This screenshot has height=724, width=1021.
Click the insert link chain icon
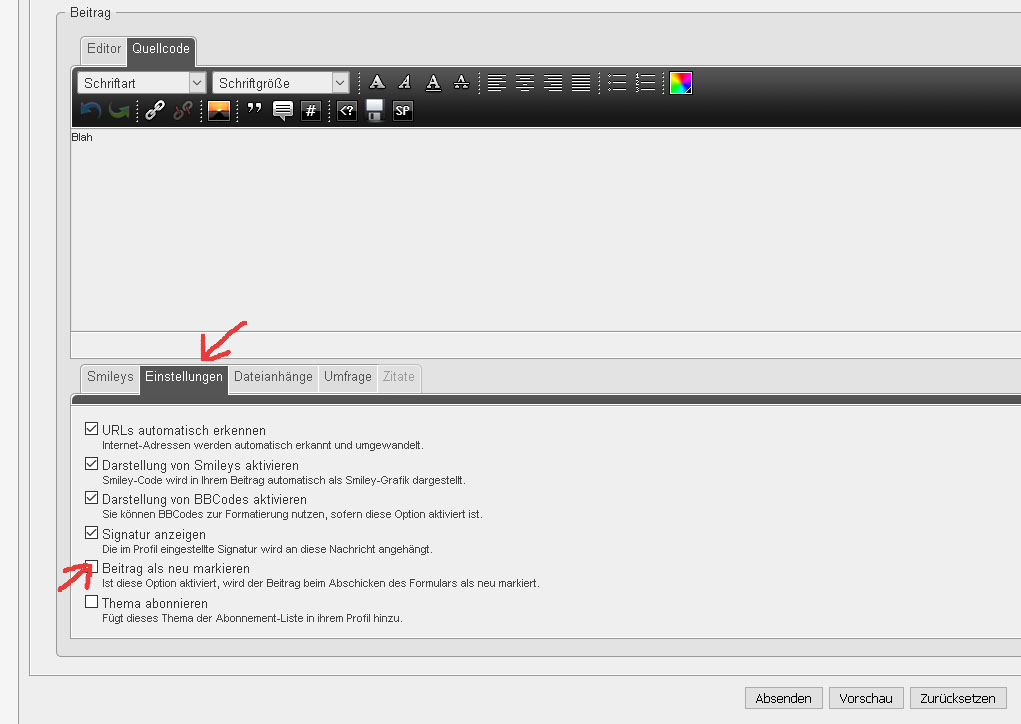(154, 111)
